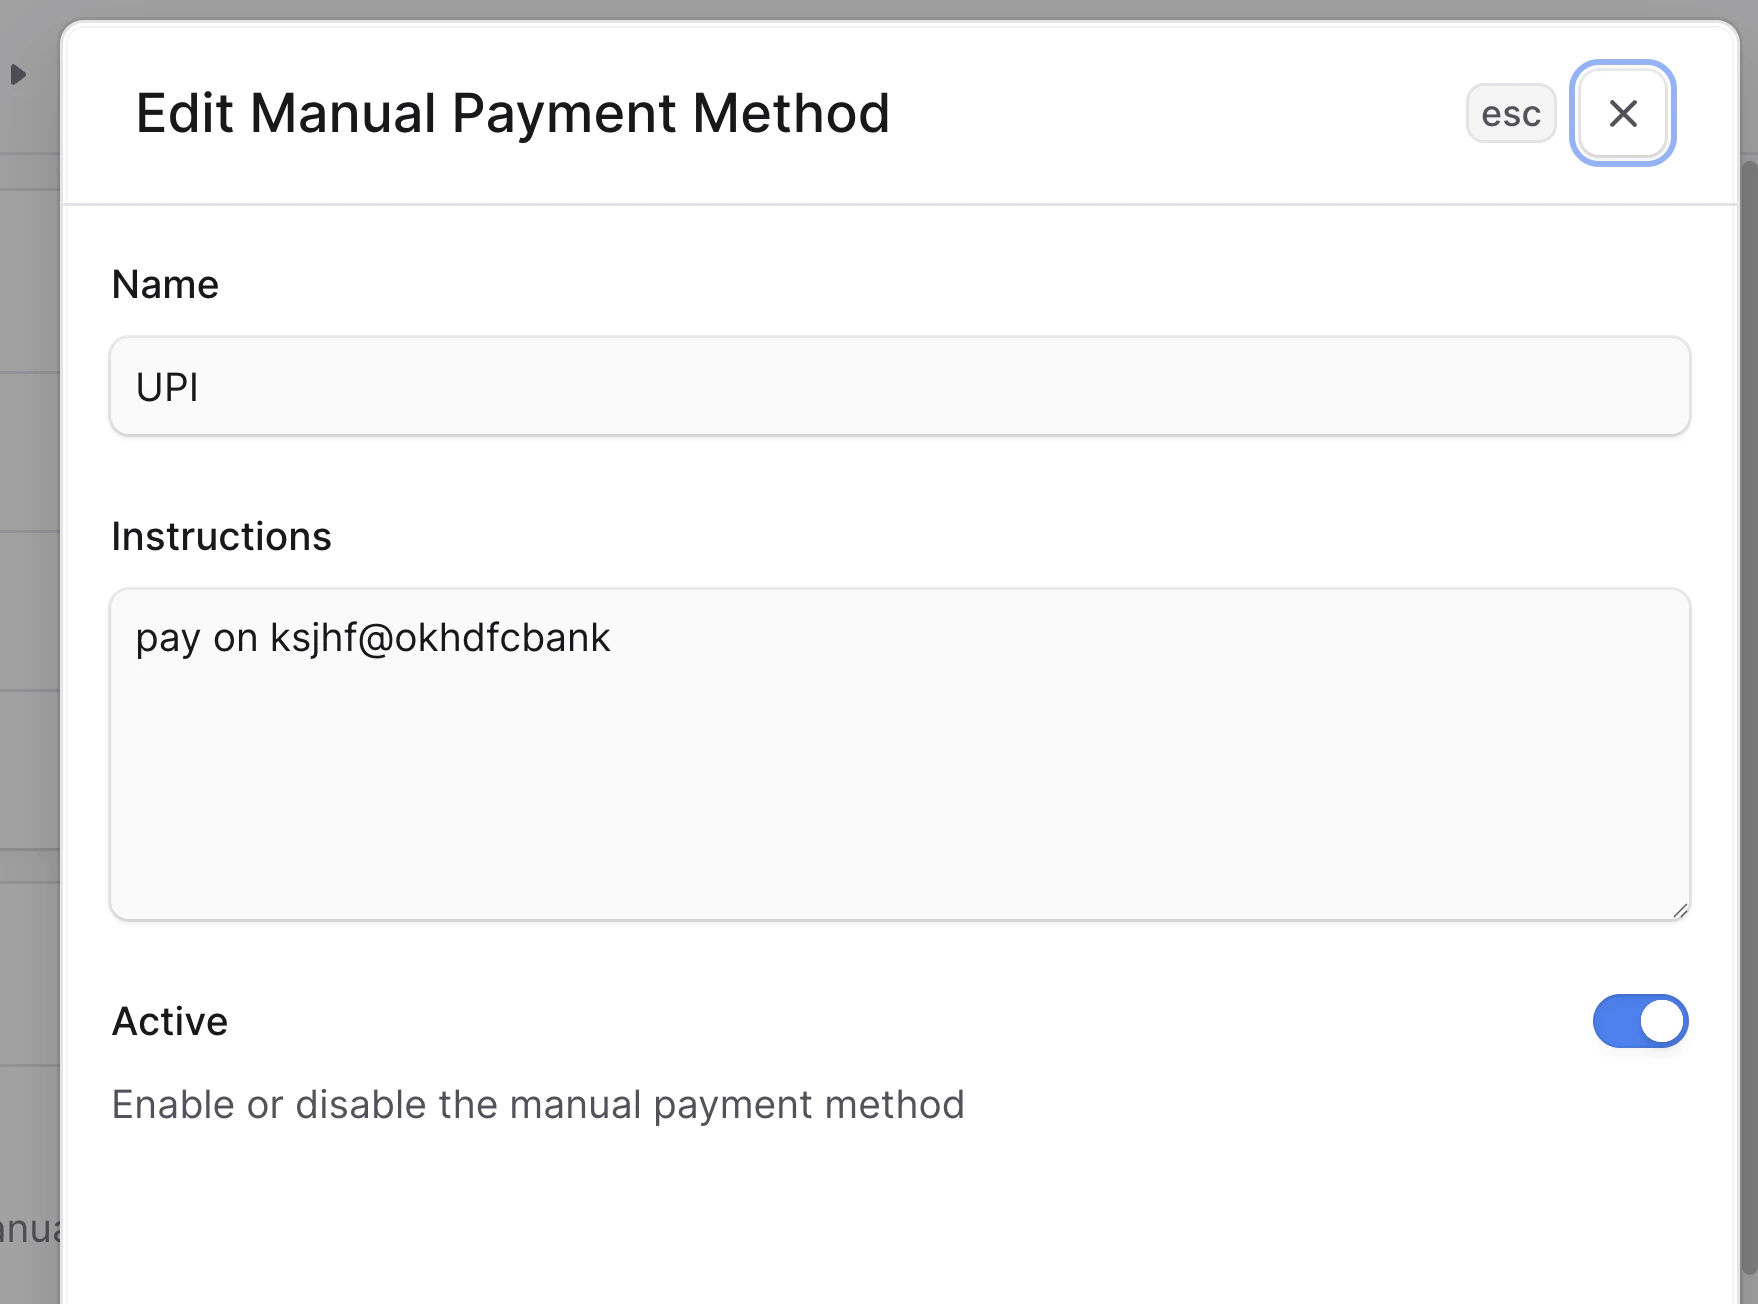
Task: Click the esc hint next to the close button
Action: pyautogui.click(x=1510, y=114)
